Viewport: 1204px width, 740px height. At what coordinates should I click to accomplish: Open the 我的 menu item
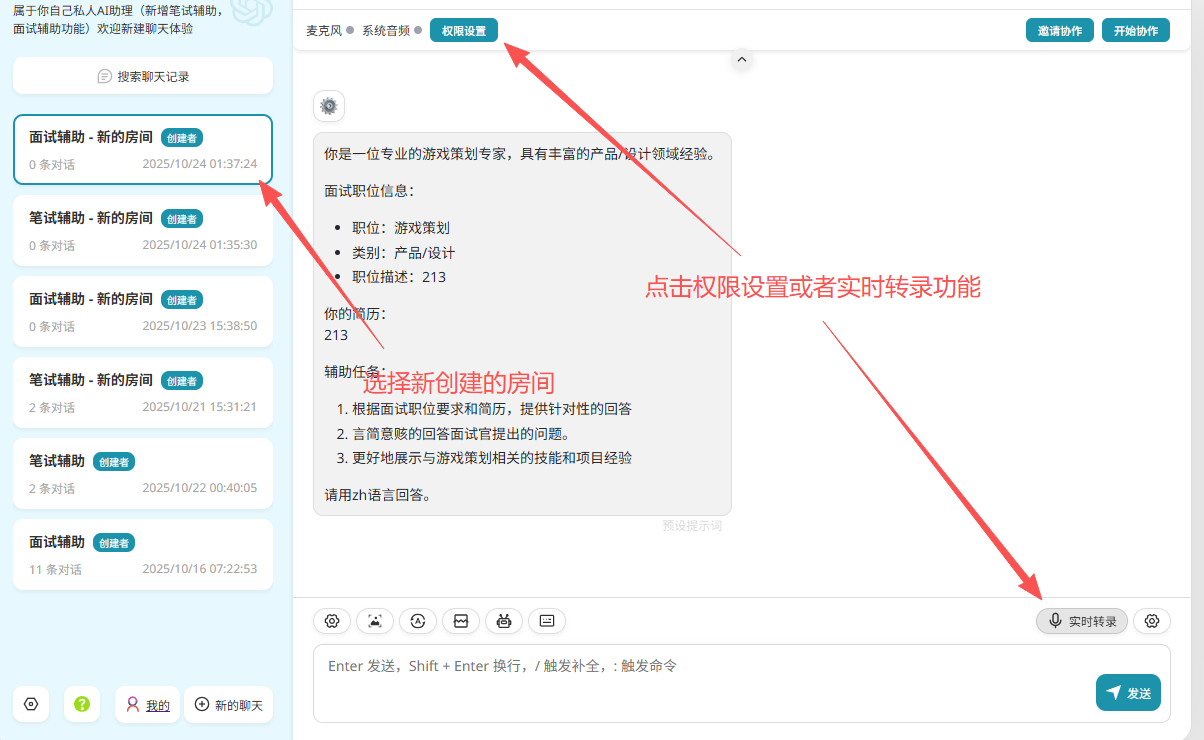click(147, 704)
